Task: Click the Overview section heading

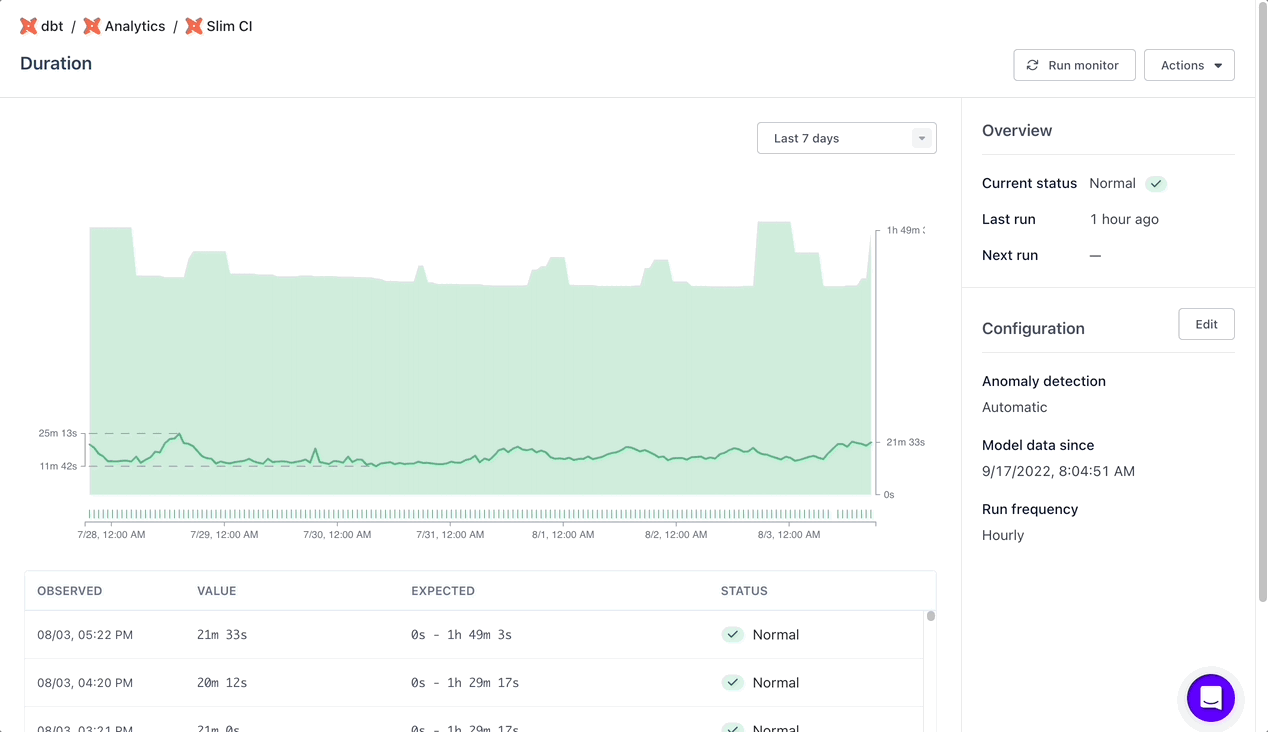Action: (1017, 130)
